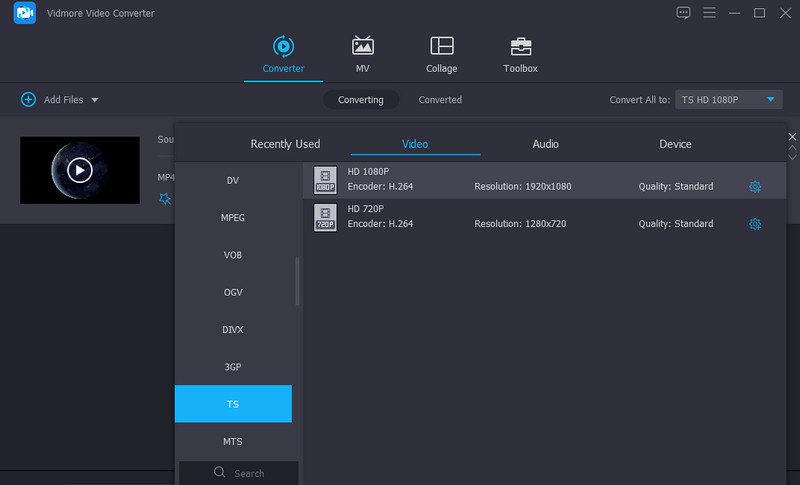Open the Convert All to format dropdown
Screen dimensions: 800x485
click(x=771, y=99)
